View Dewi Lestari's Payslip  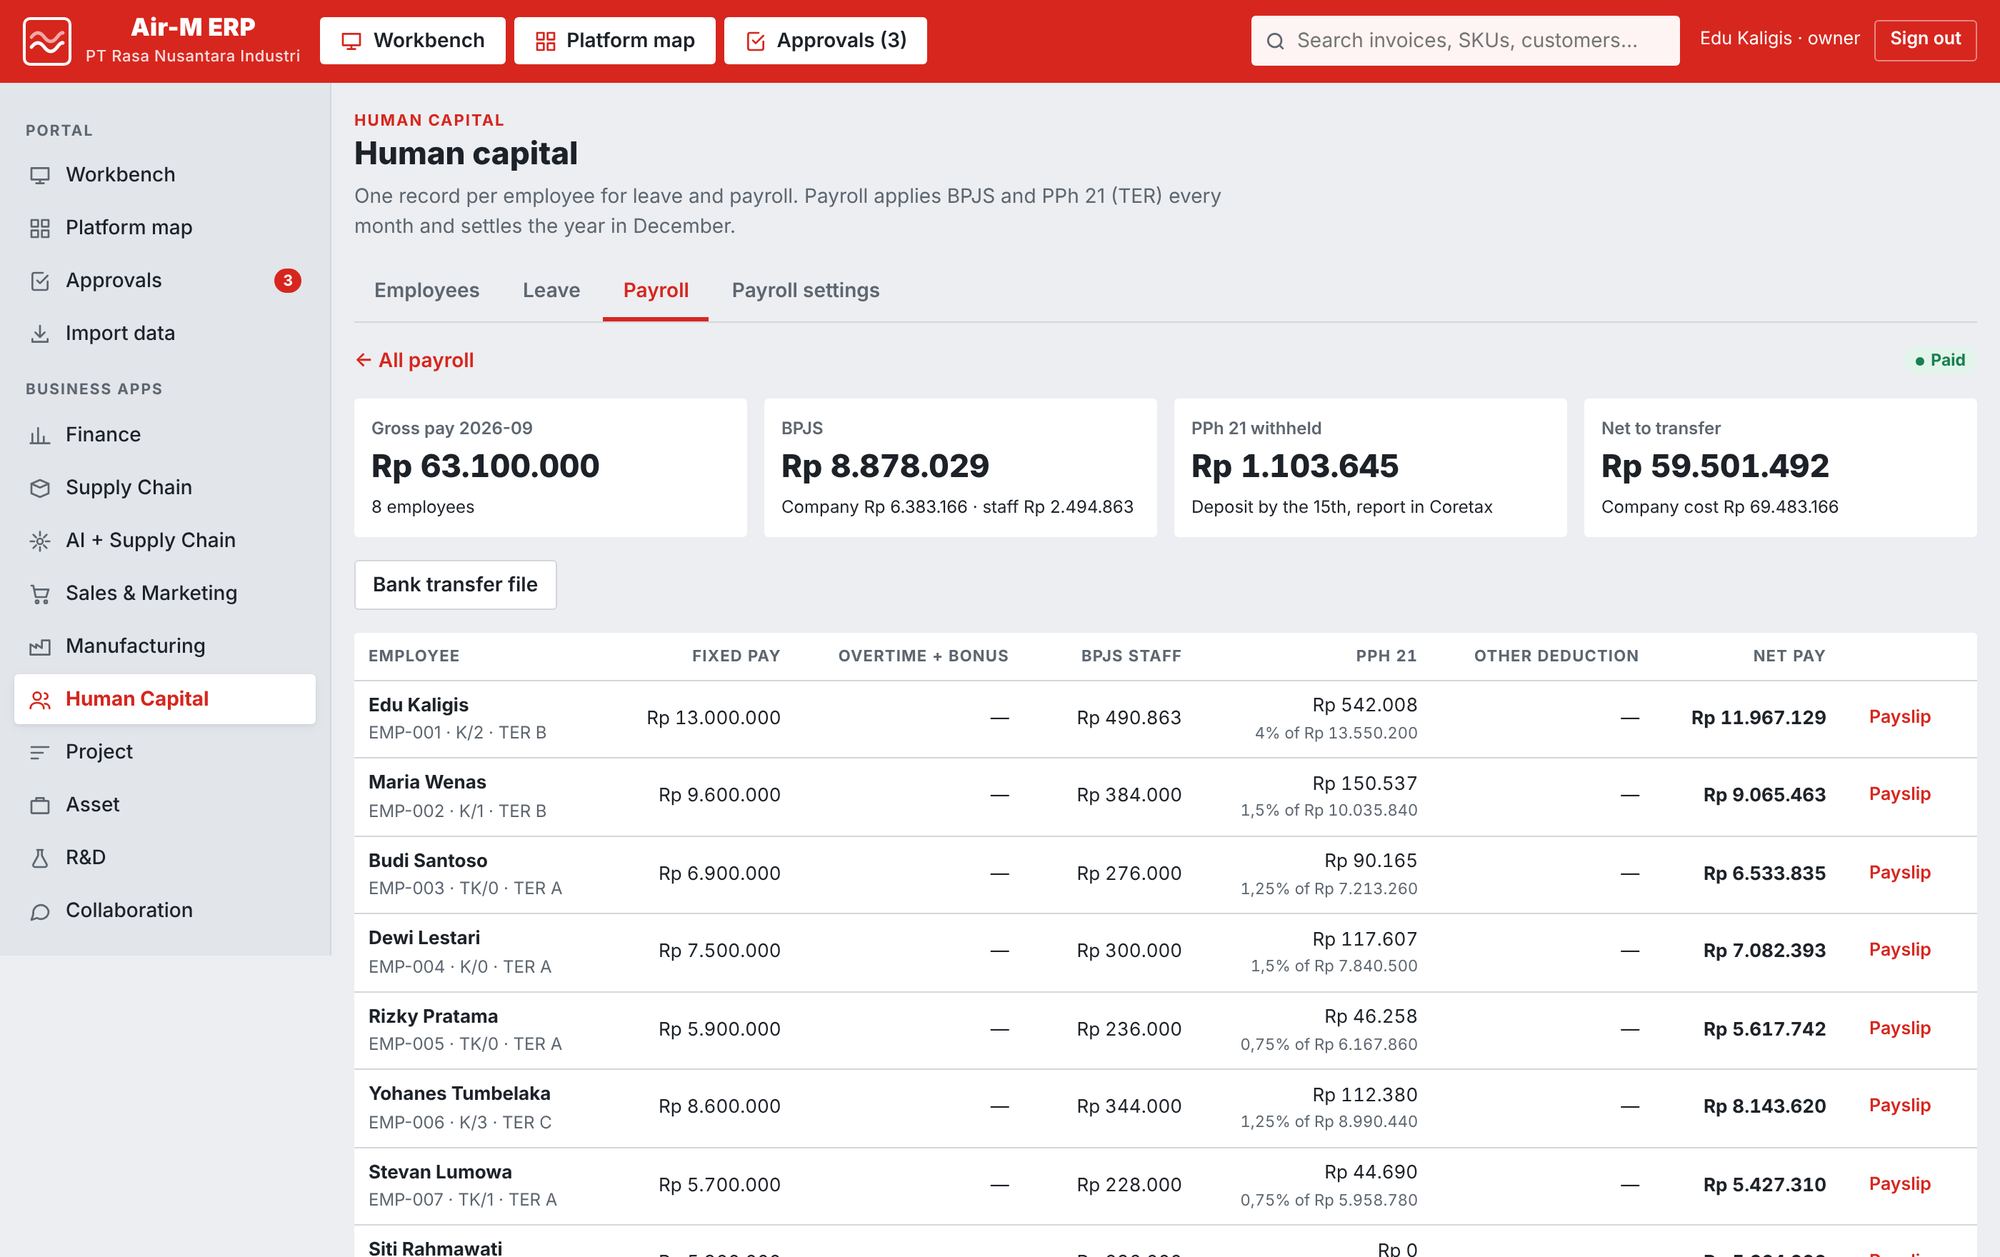click(x=1900, y=950)
